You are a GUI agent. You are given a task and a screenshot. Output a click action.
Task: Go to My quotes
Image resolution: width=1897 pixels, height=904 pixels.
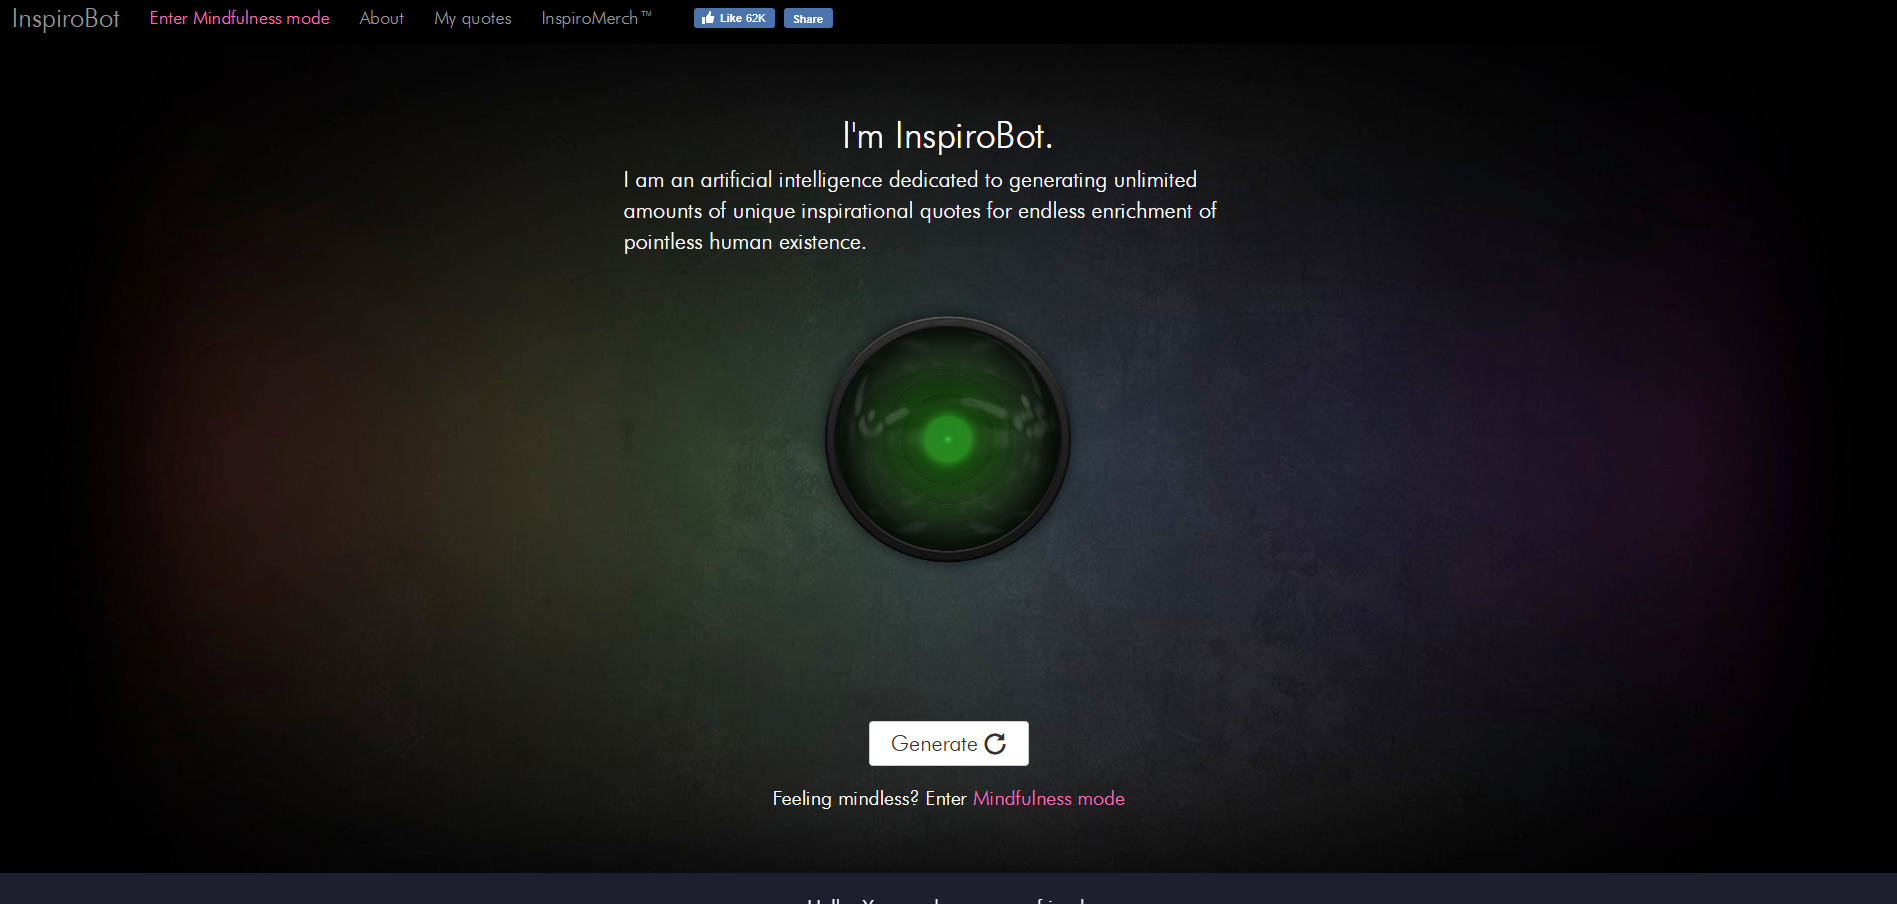click(x=472, y=18)
